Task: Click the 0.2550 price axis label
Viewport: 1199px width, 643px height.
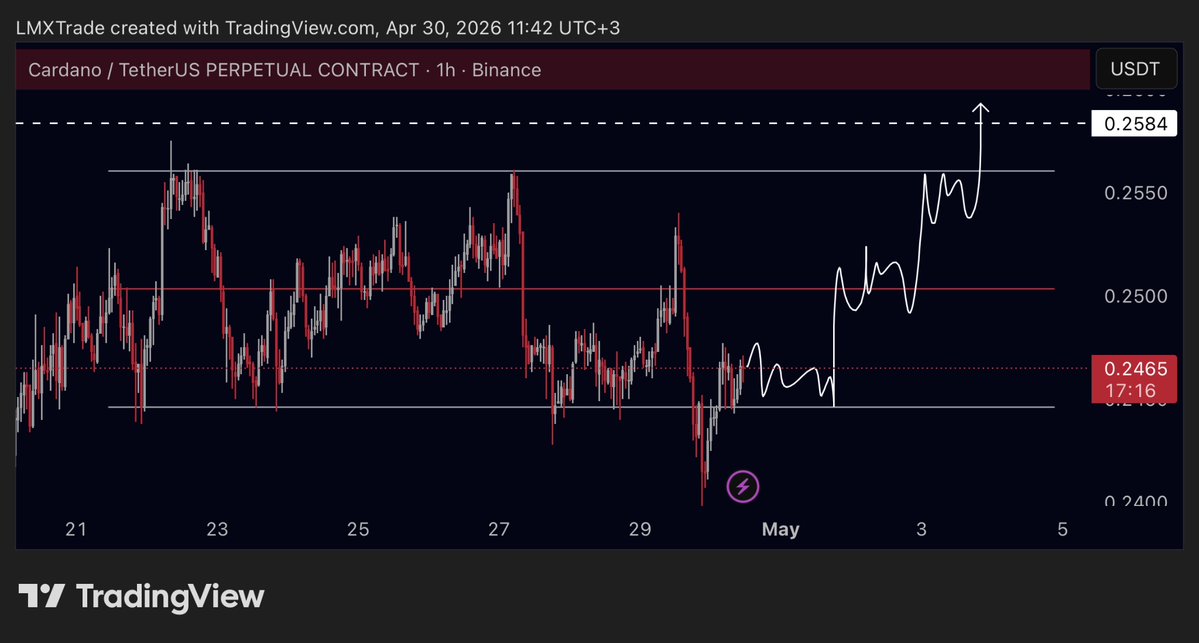Action: [x=1136, y=193]
